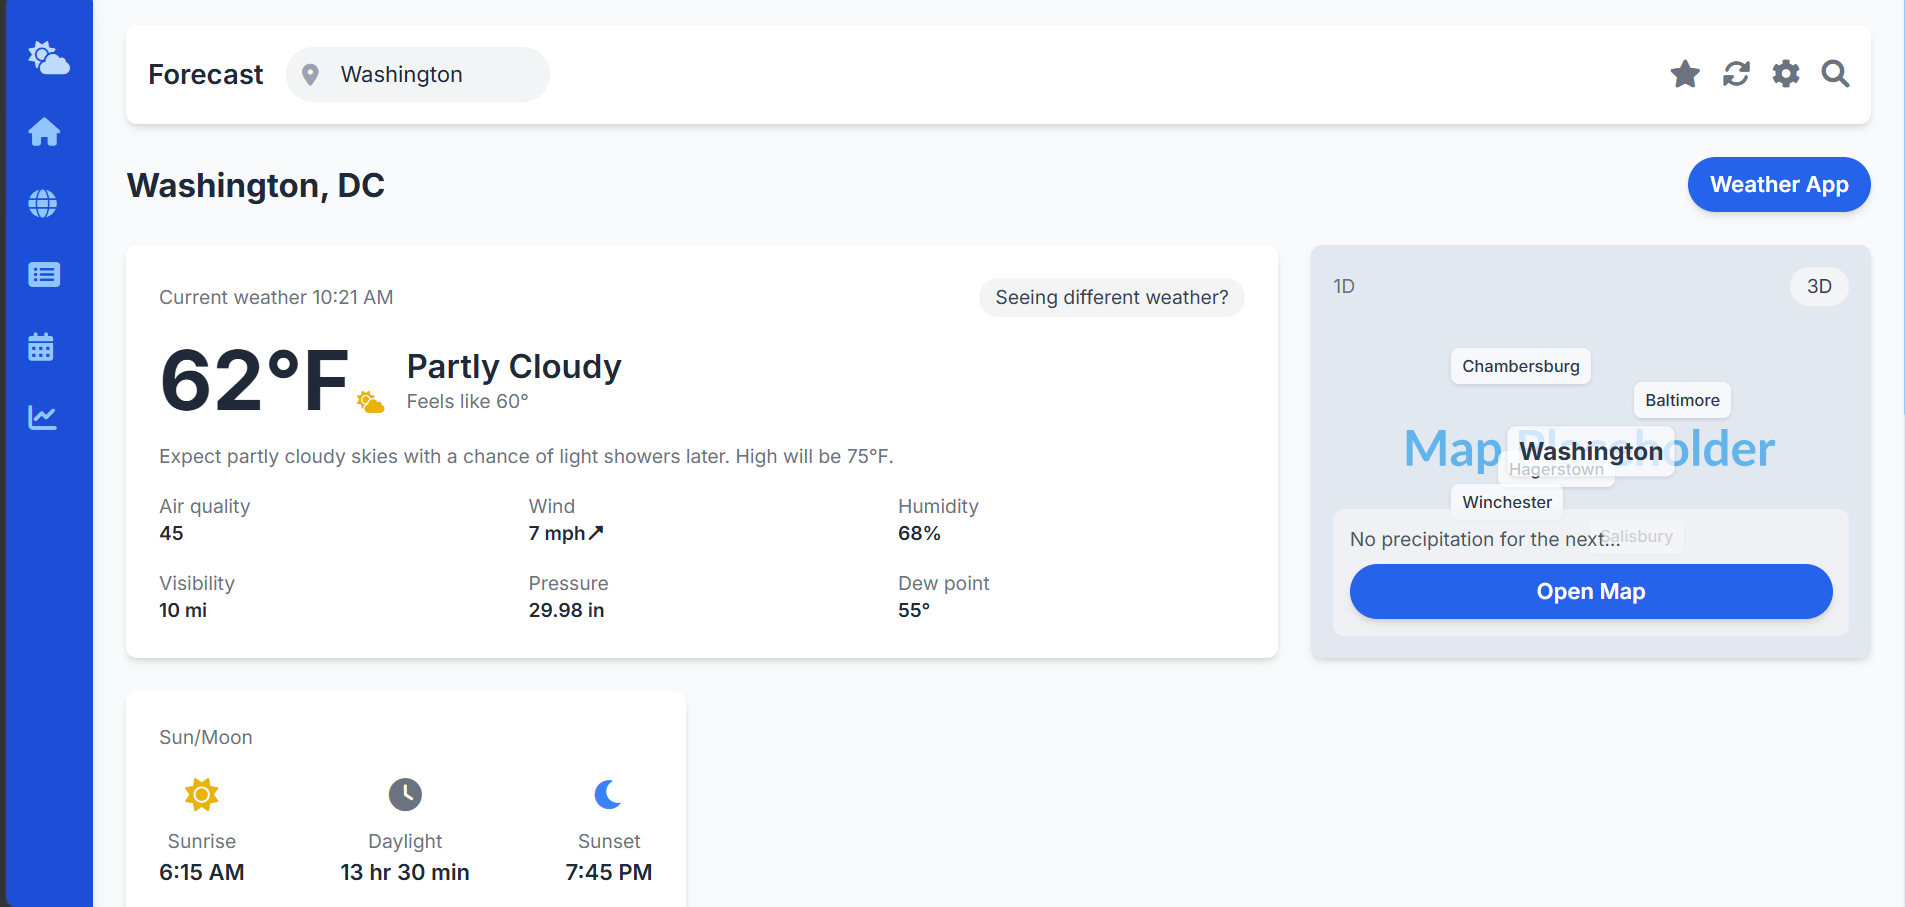Click the search magnifier icon
Viewport: 1905px width, 907px height.
click(1835, 74)
